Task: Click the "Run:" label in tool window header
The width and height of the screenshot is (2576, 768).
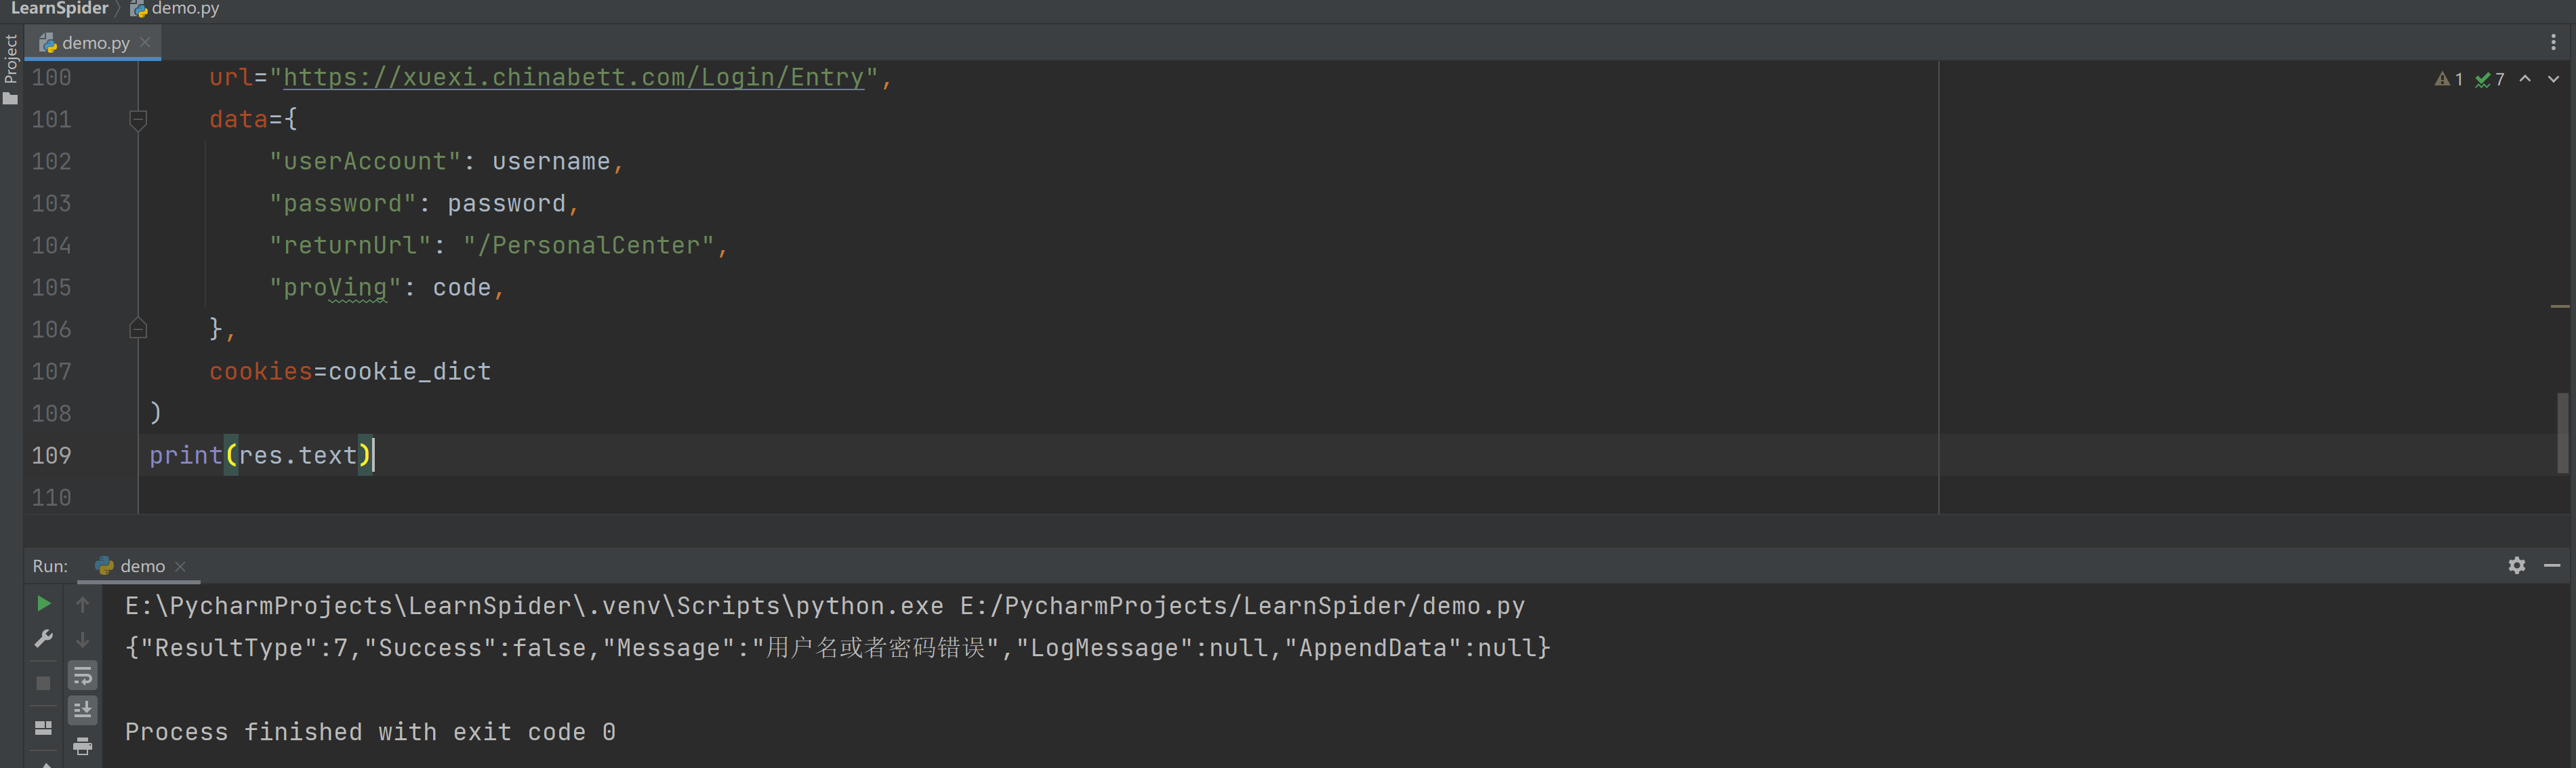Action: [x=50, y=566]
